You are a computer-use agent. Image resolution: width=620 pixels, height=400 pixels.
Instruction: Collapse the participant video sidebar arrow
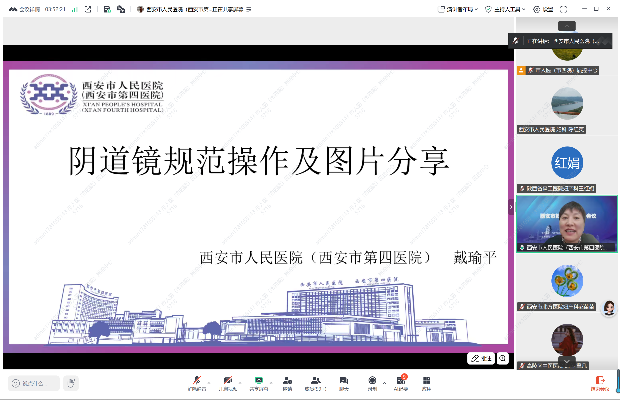pyautogui.click(x=511, y=207)
